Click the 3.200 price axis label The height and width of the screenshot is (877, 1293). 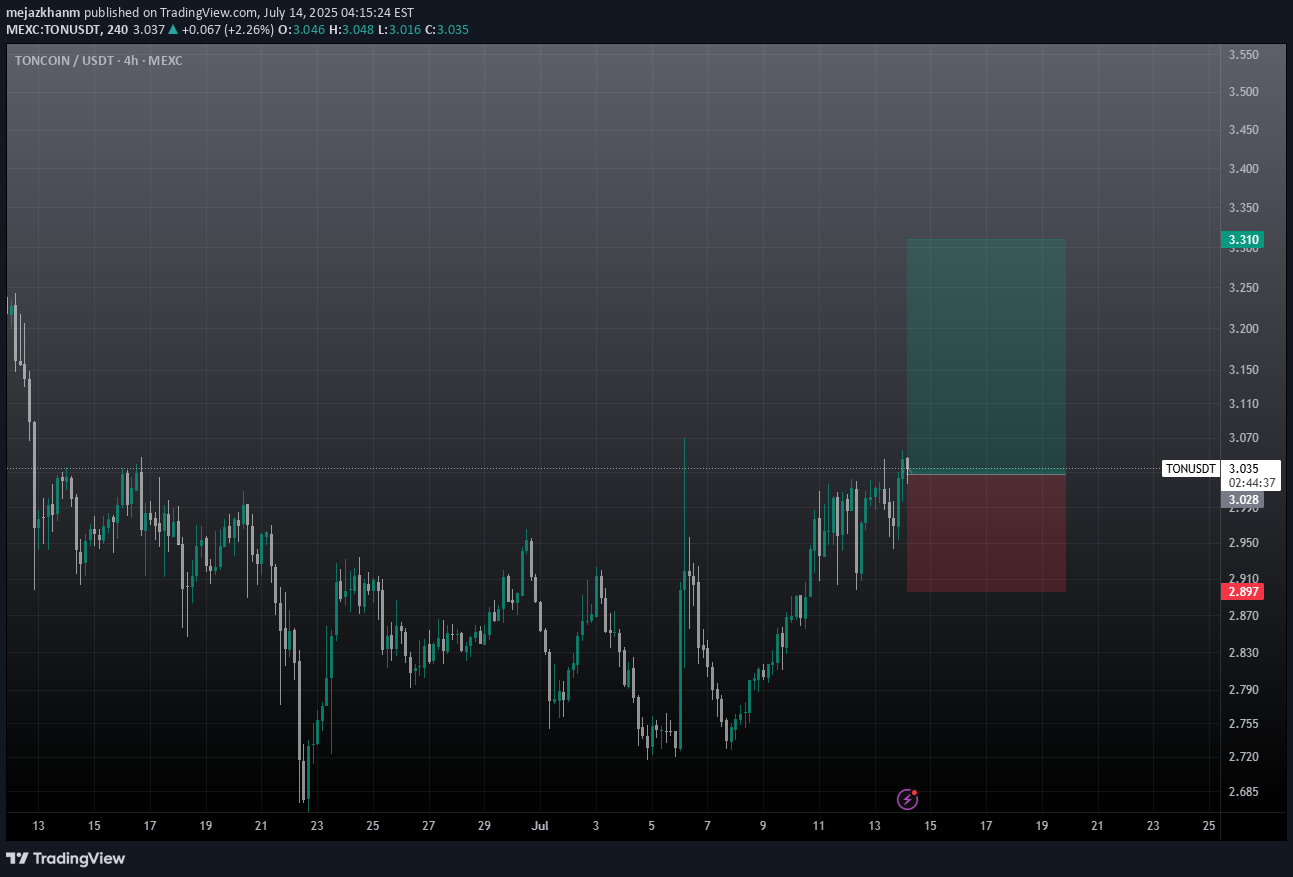coord(1243,329)
